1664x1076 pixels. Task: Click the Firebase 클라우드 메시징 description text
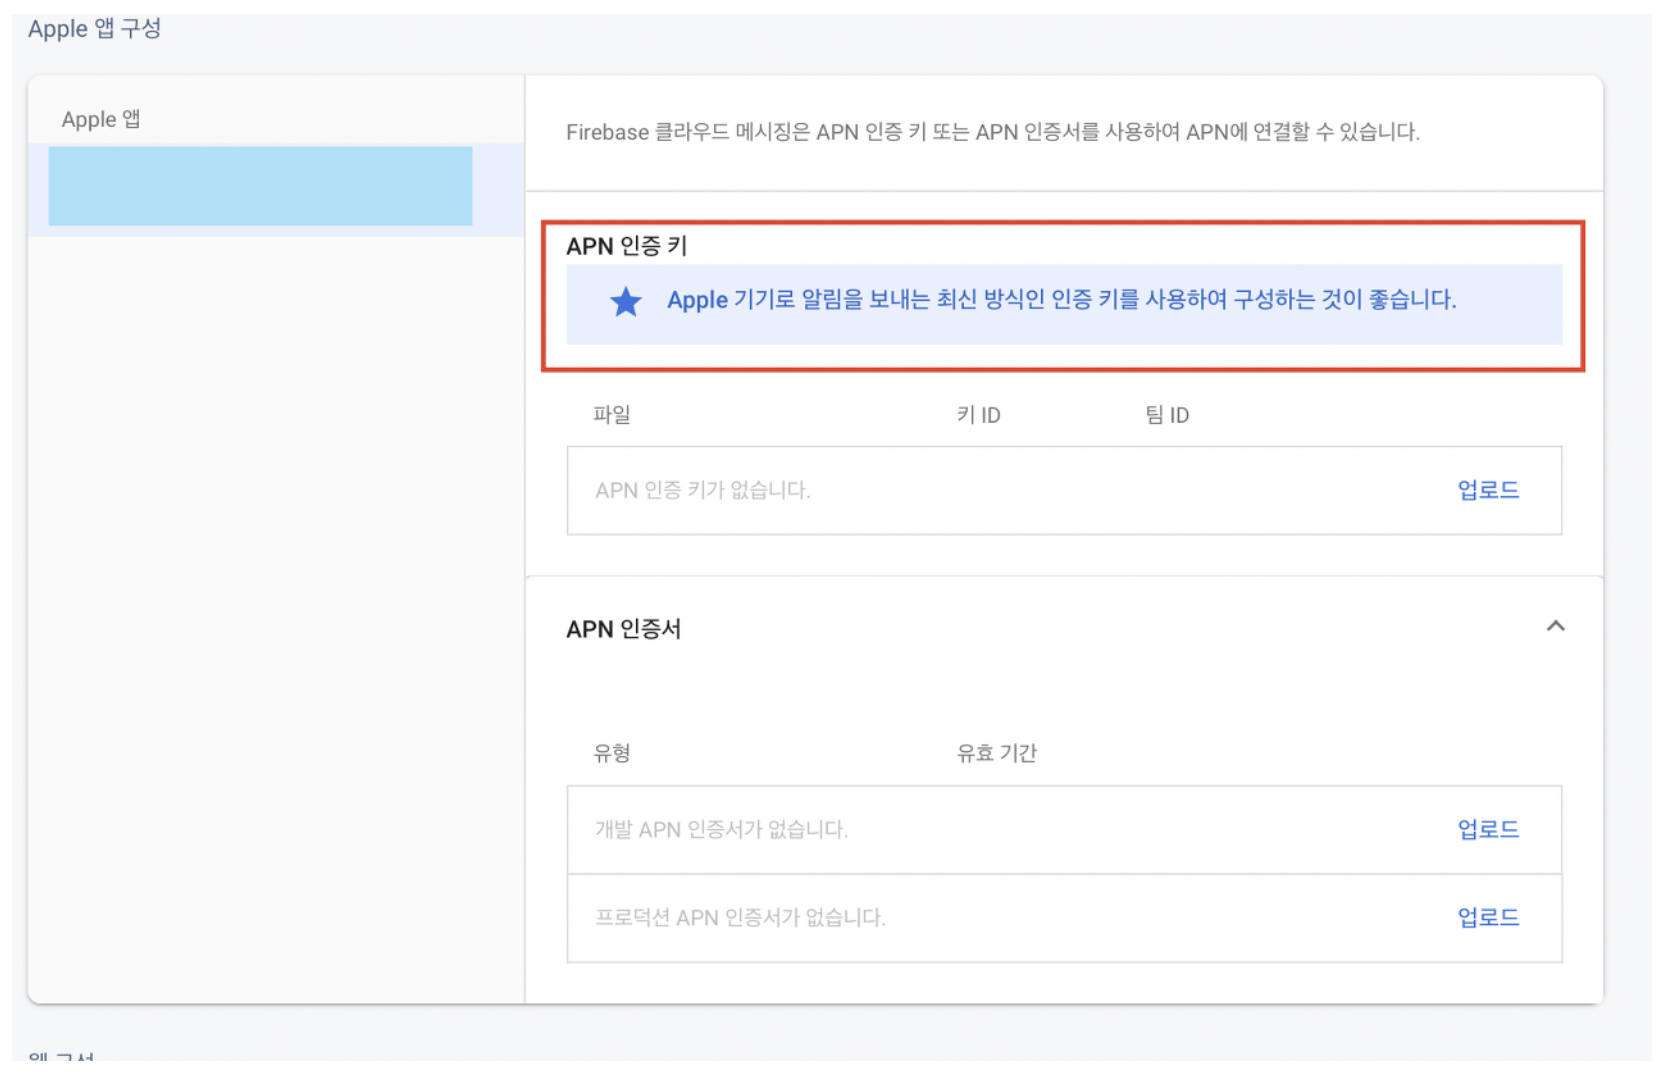tap(993, 132)
